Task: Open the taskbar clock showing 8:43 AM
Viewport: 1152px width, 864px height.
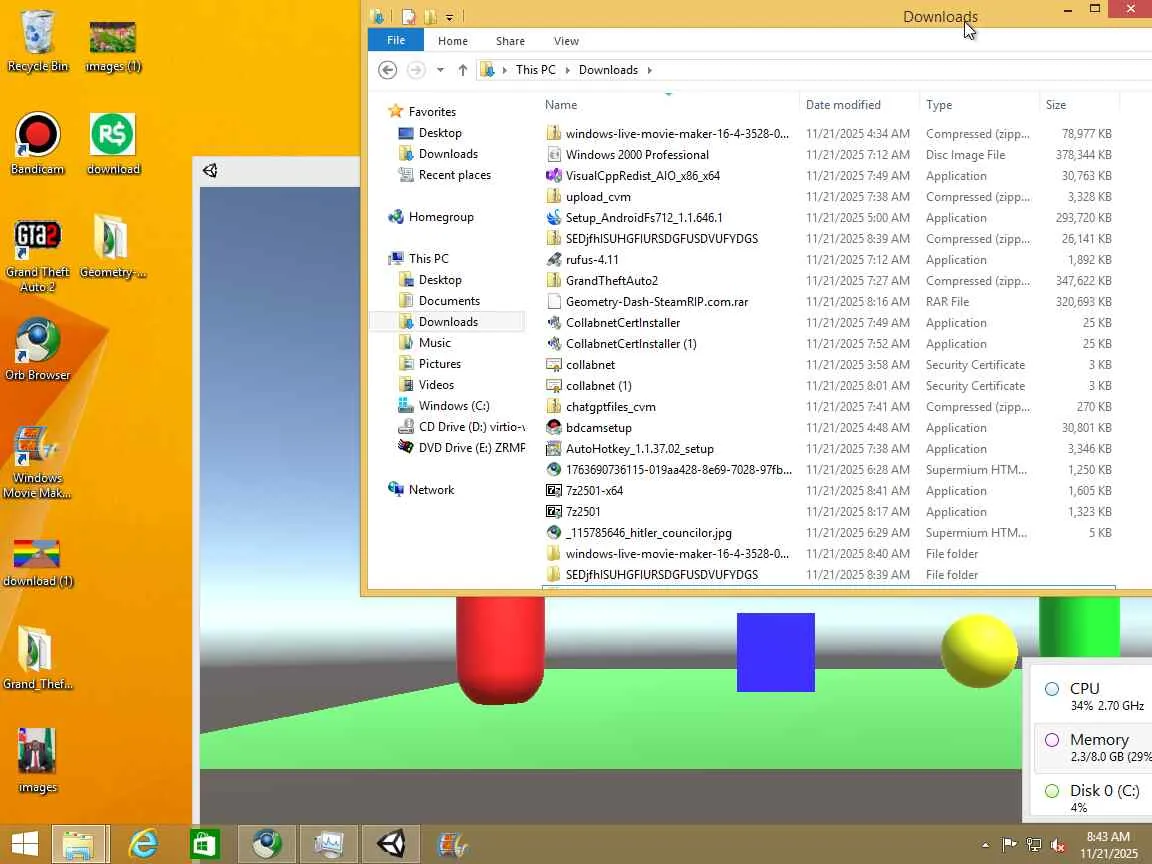Action: (1109, 845)
